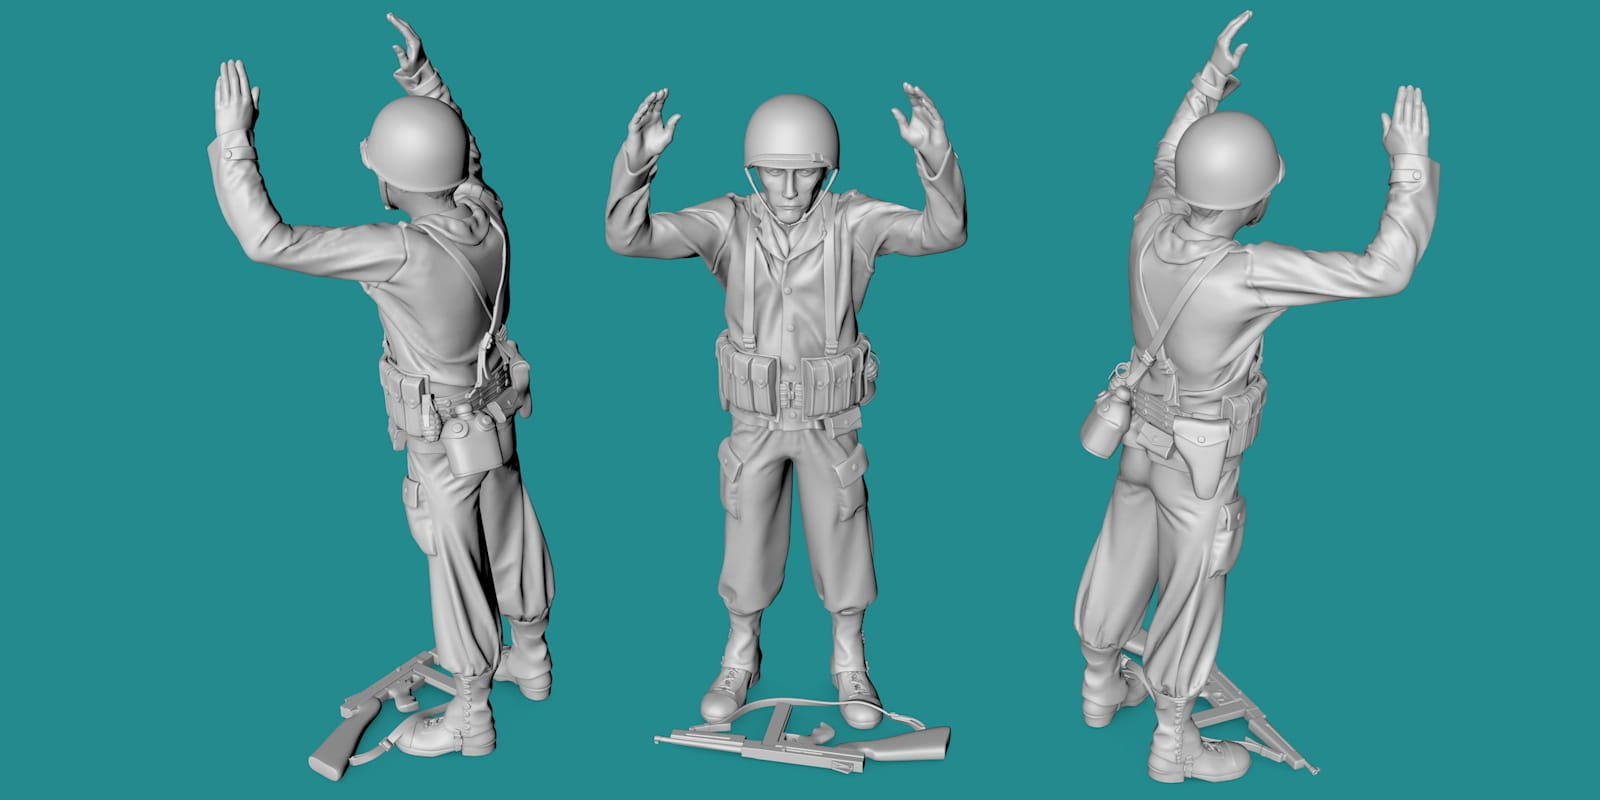This screenshot has width=1600, height=800.
Task: Click the right figure's far-right raised hand
Action: tap(1406, 120)
